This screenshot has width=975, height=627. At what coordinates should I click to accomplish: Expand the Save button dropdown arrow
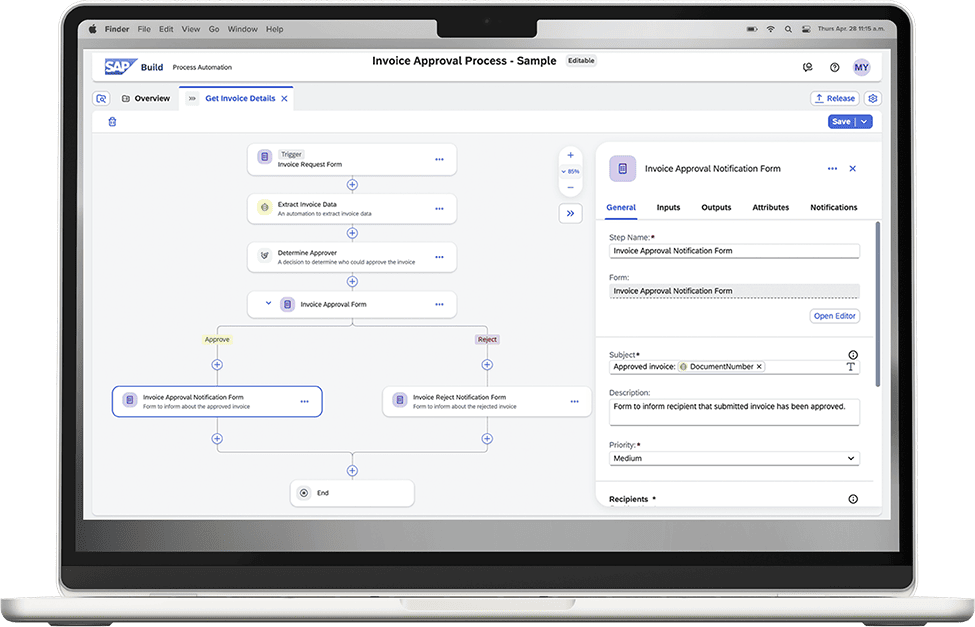tap(864, 122)
